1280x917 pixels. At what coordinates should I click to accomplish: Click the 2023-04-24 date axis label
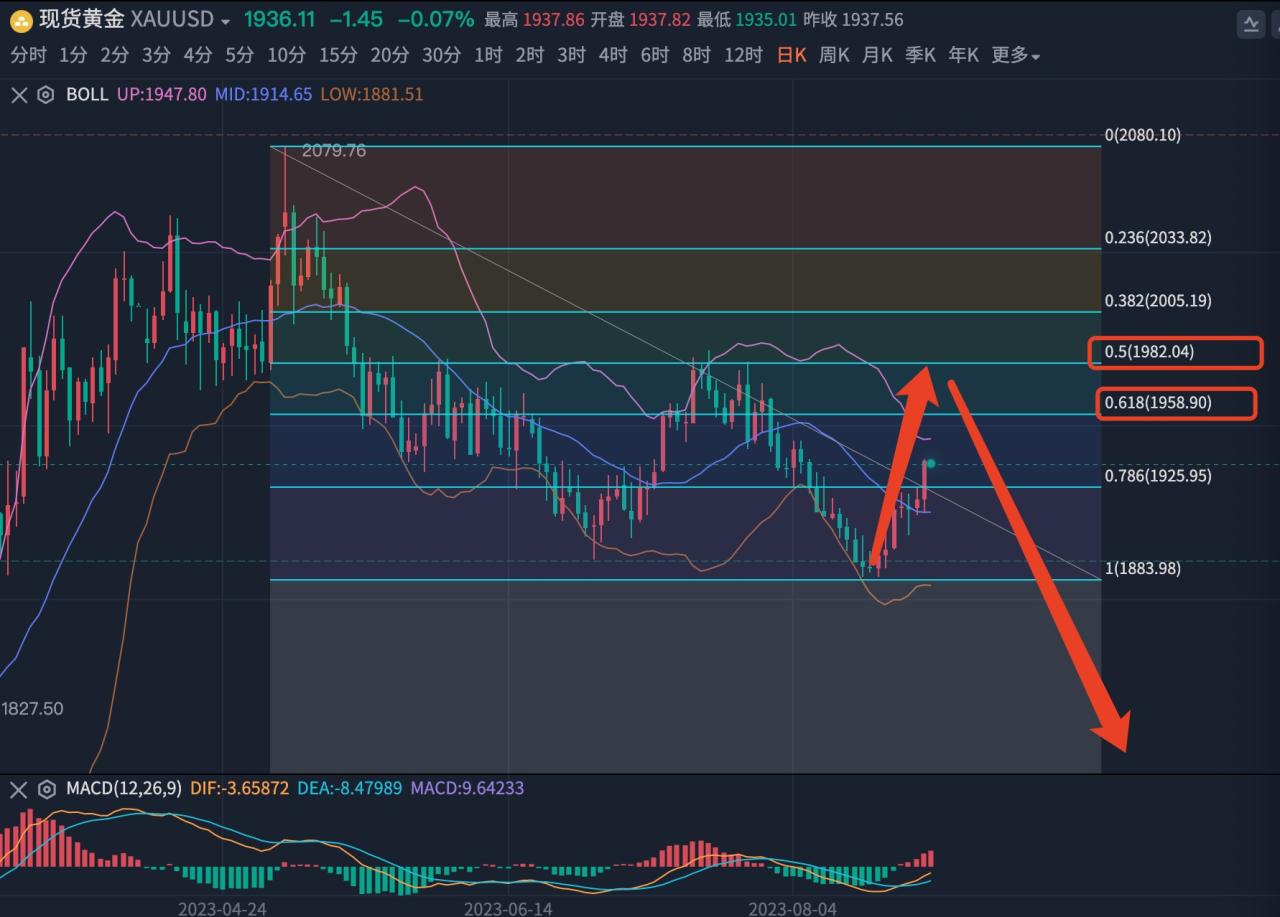[x=222, y=909]
